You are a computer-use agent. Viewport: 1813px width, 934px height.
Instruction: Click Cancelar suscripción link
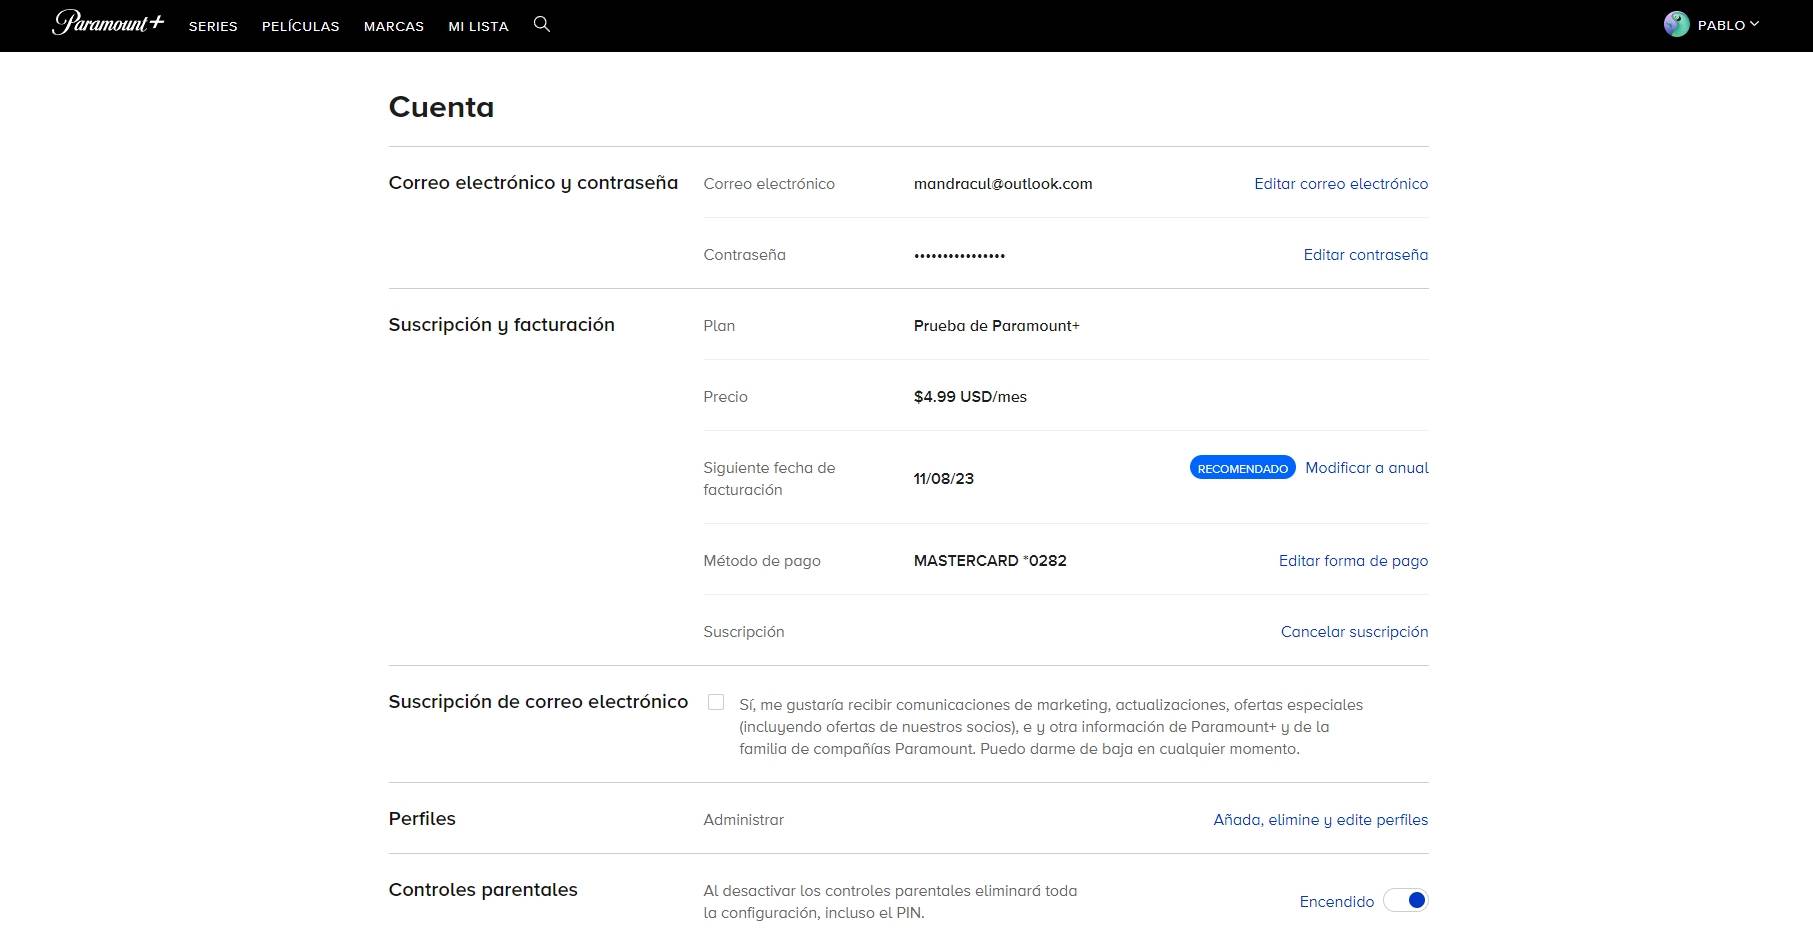1354,632
